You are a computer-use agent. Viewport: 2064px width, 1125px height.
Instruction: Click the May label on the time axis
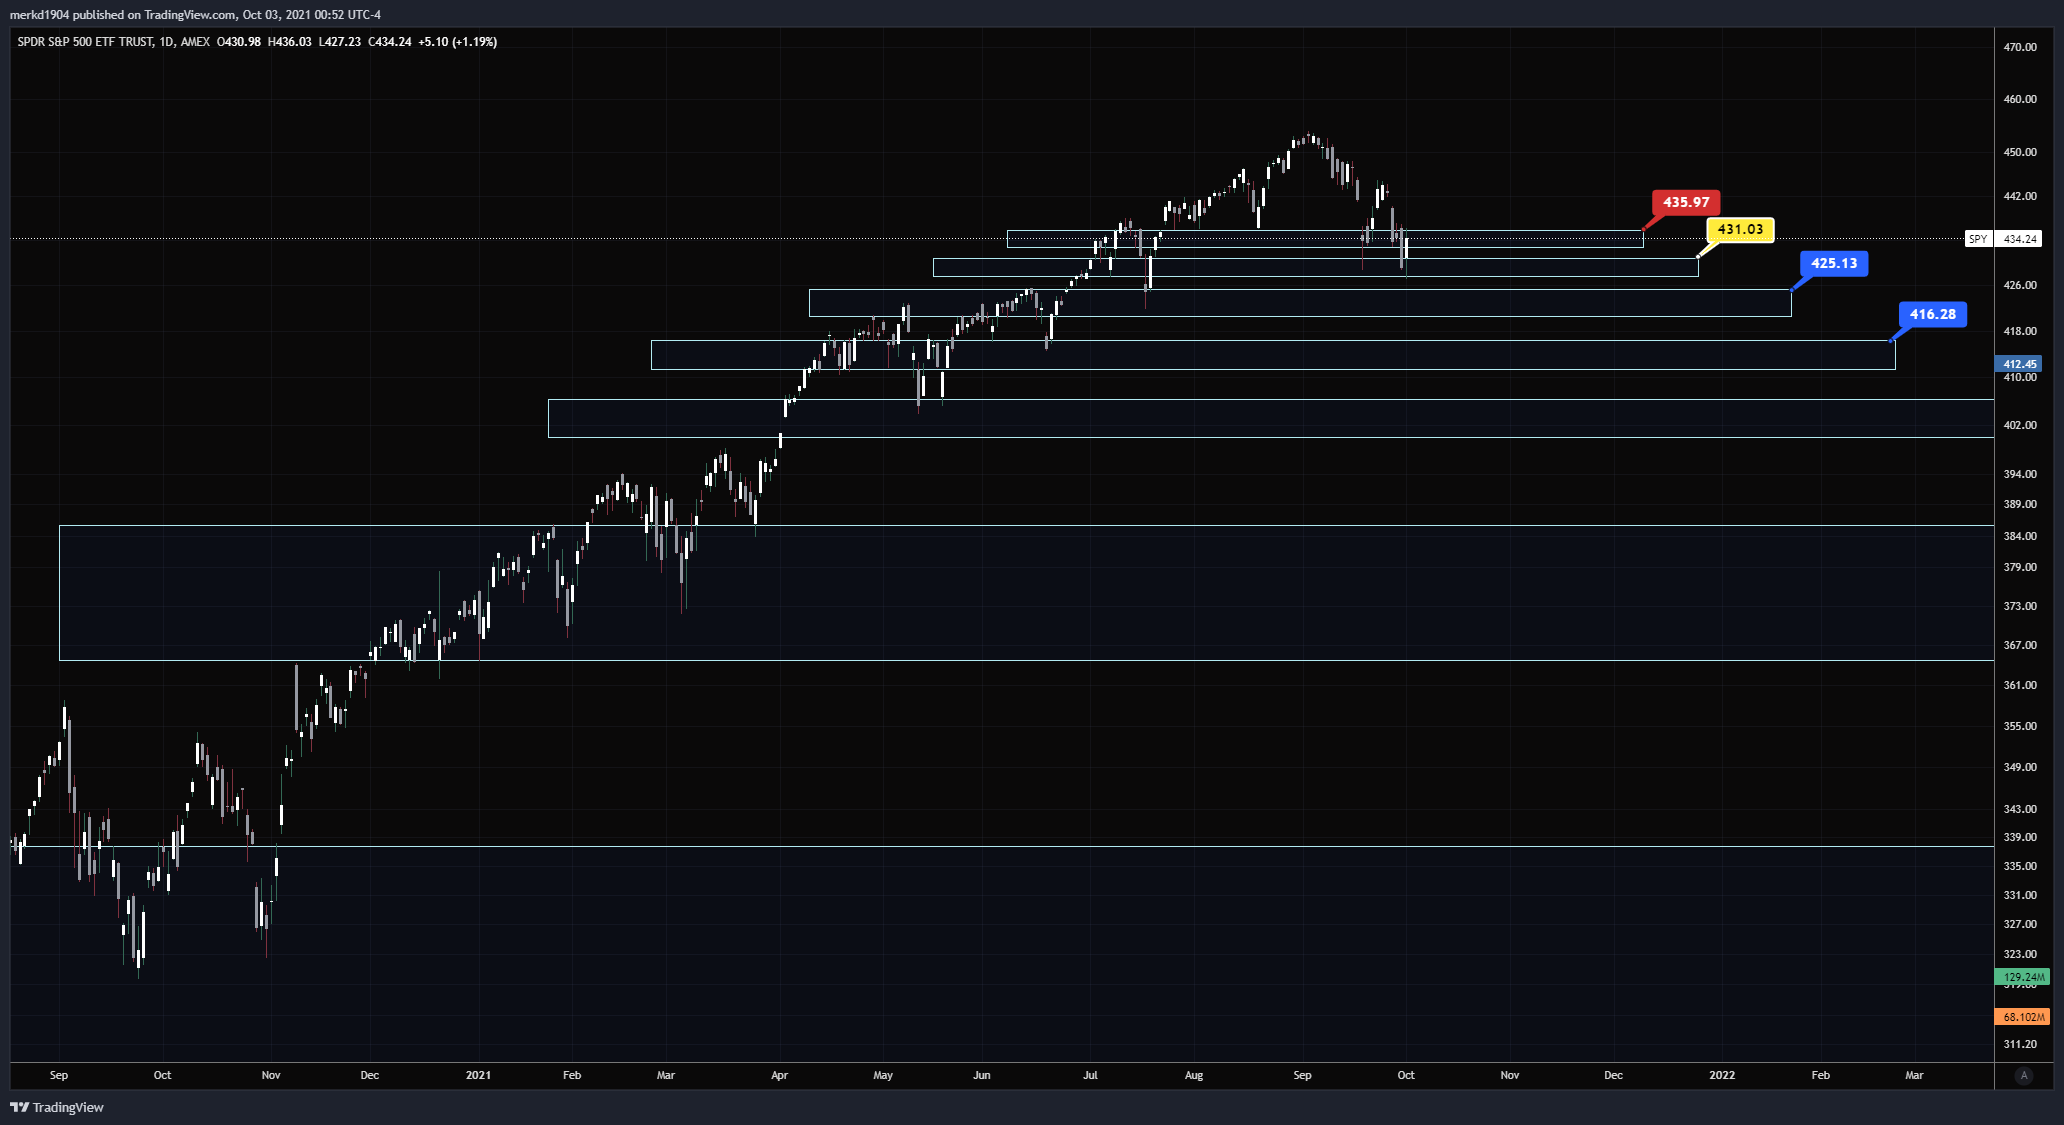pyautogui.click(x=883, y=1075)
